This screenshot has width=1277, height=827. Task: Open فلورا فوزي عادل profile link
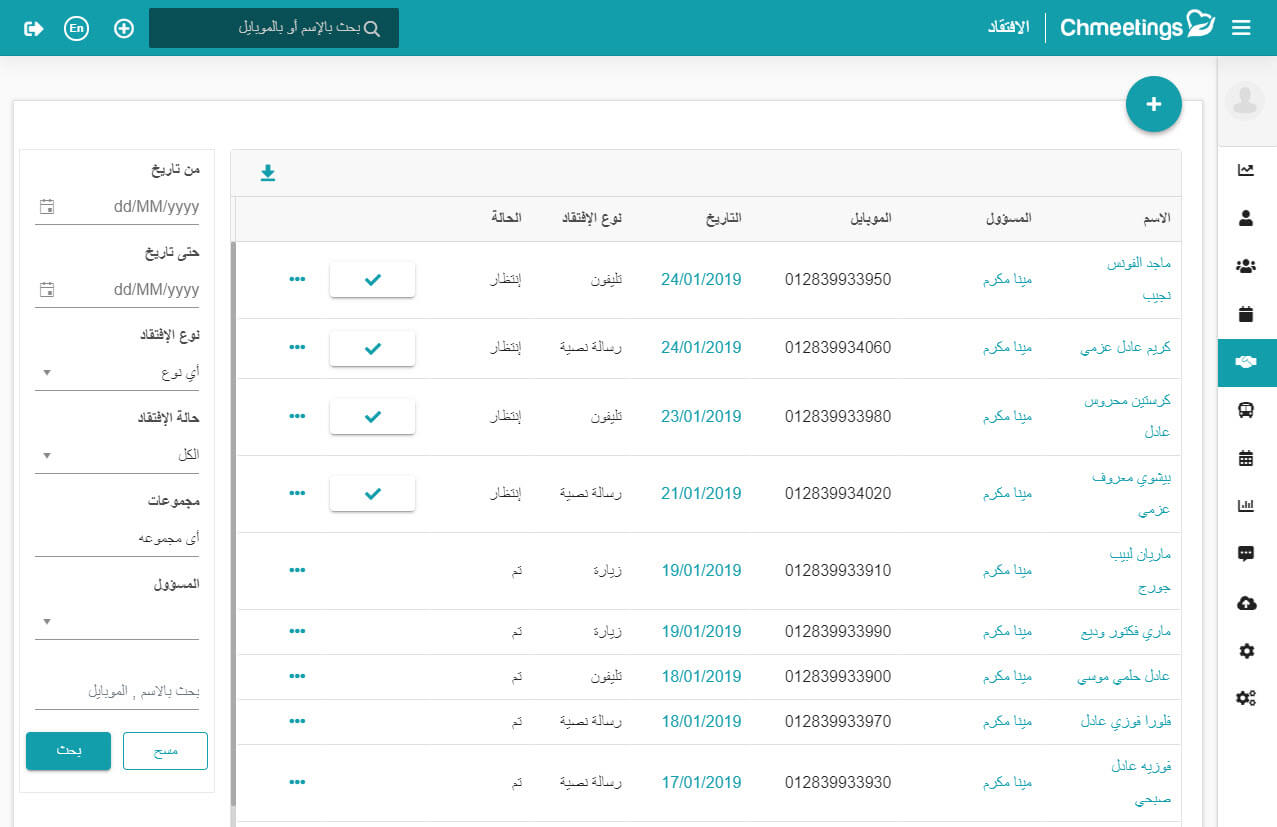pyautogui.click(x=1126, y=722)
